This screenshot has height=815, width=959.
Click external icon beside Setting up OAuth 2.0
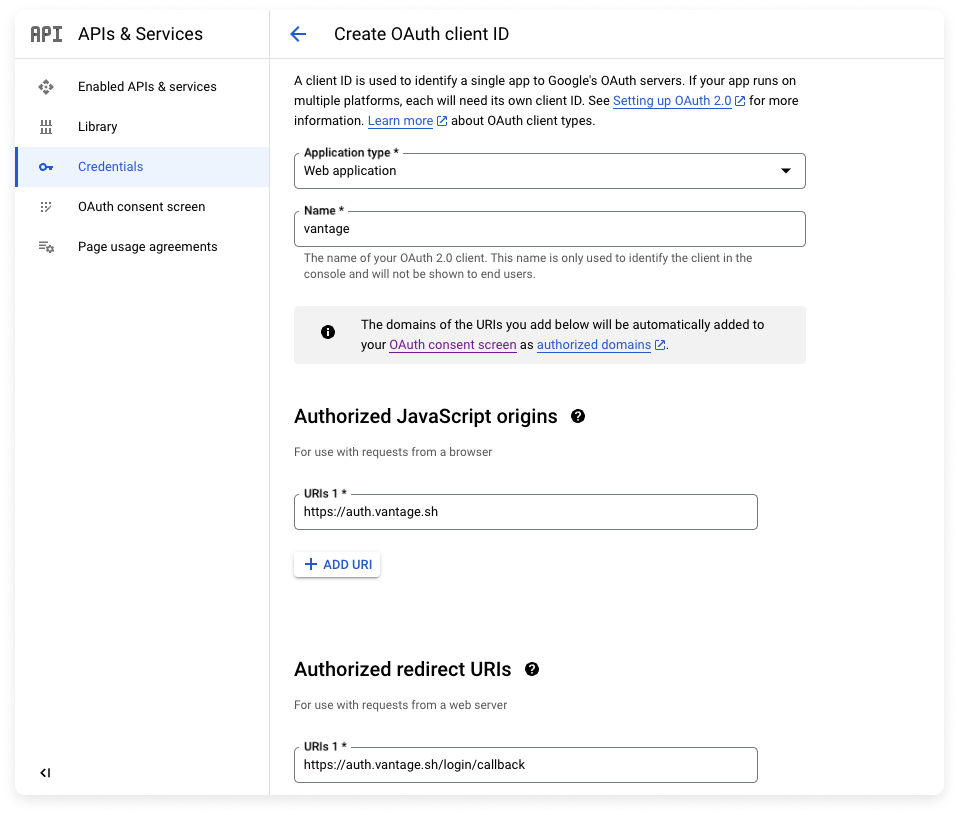coord(739,101)
